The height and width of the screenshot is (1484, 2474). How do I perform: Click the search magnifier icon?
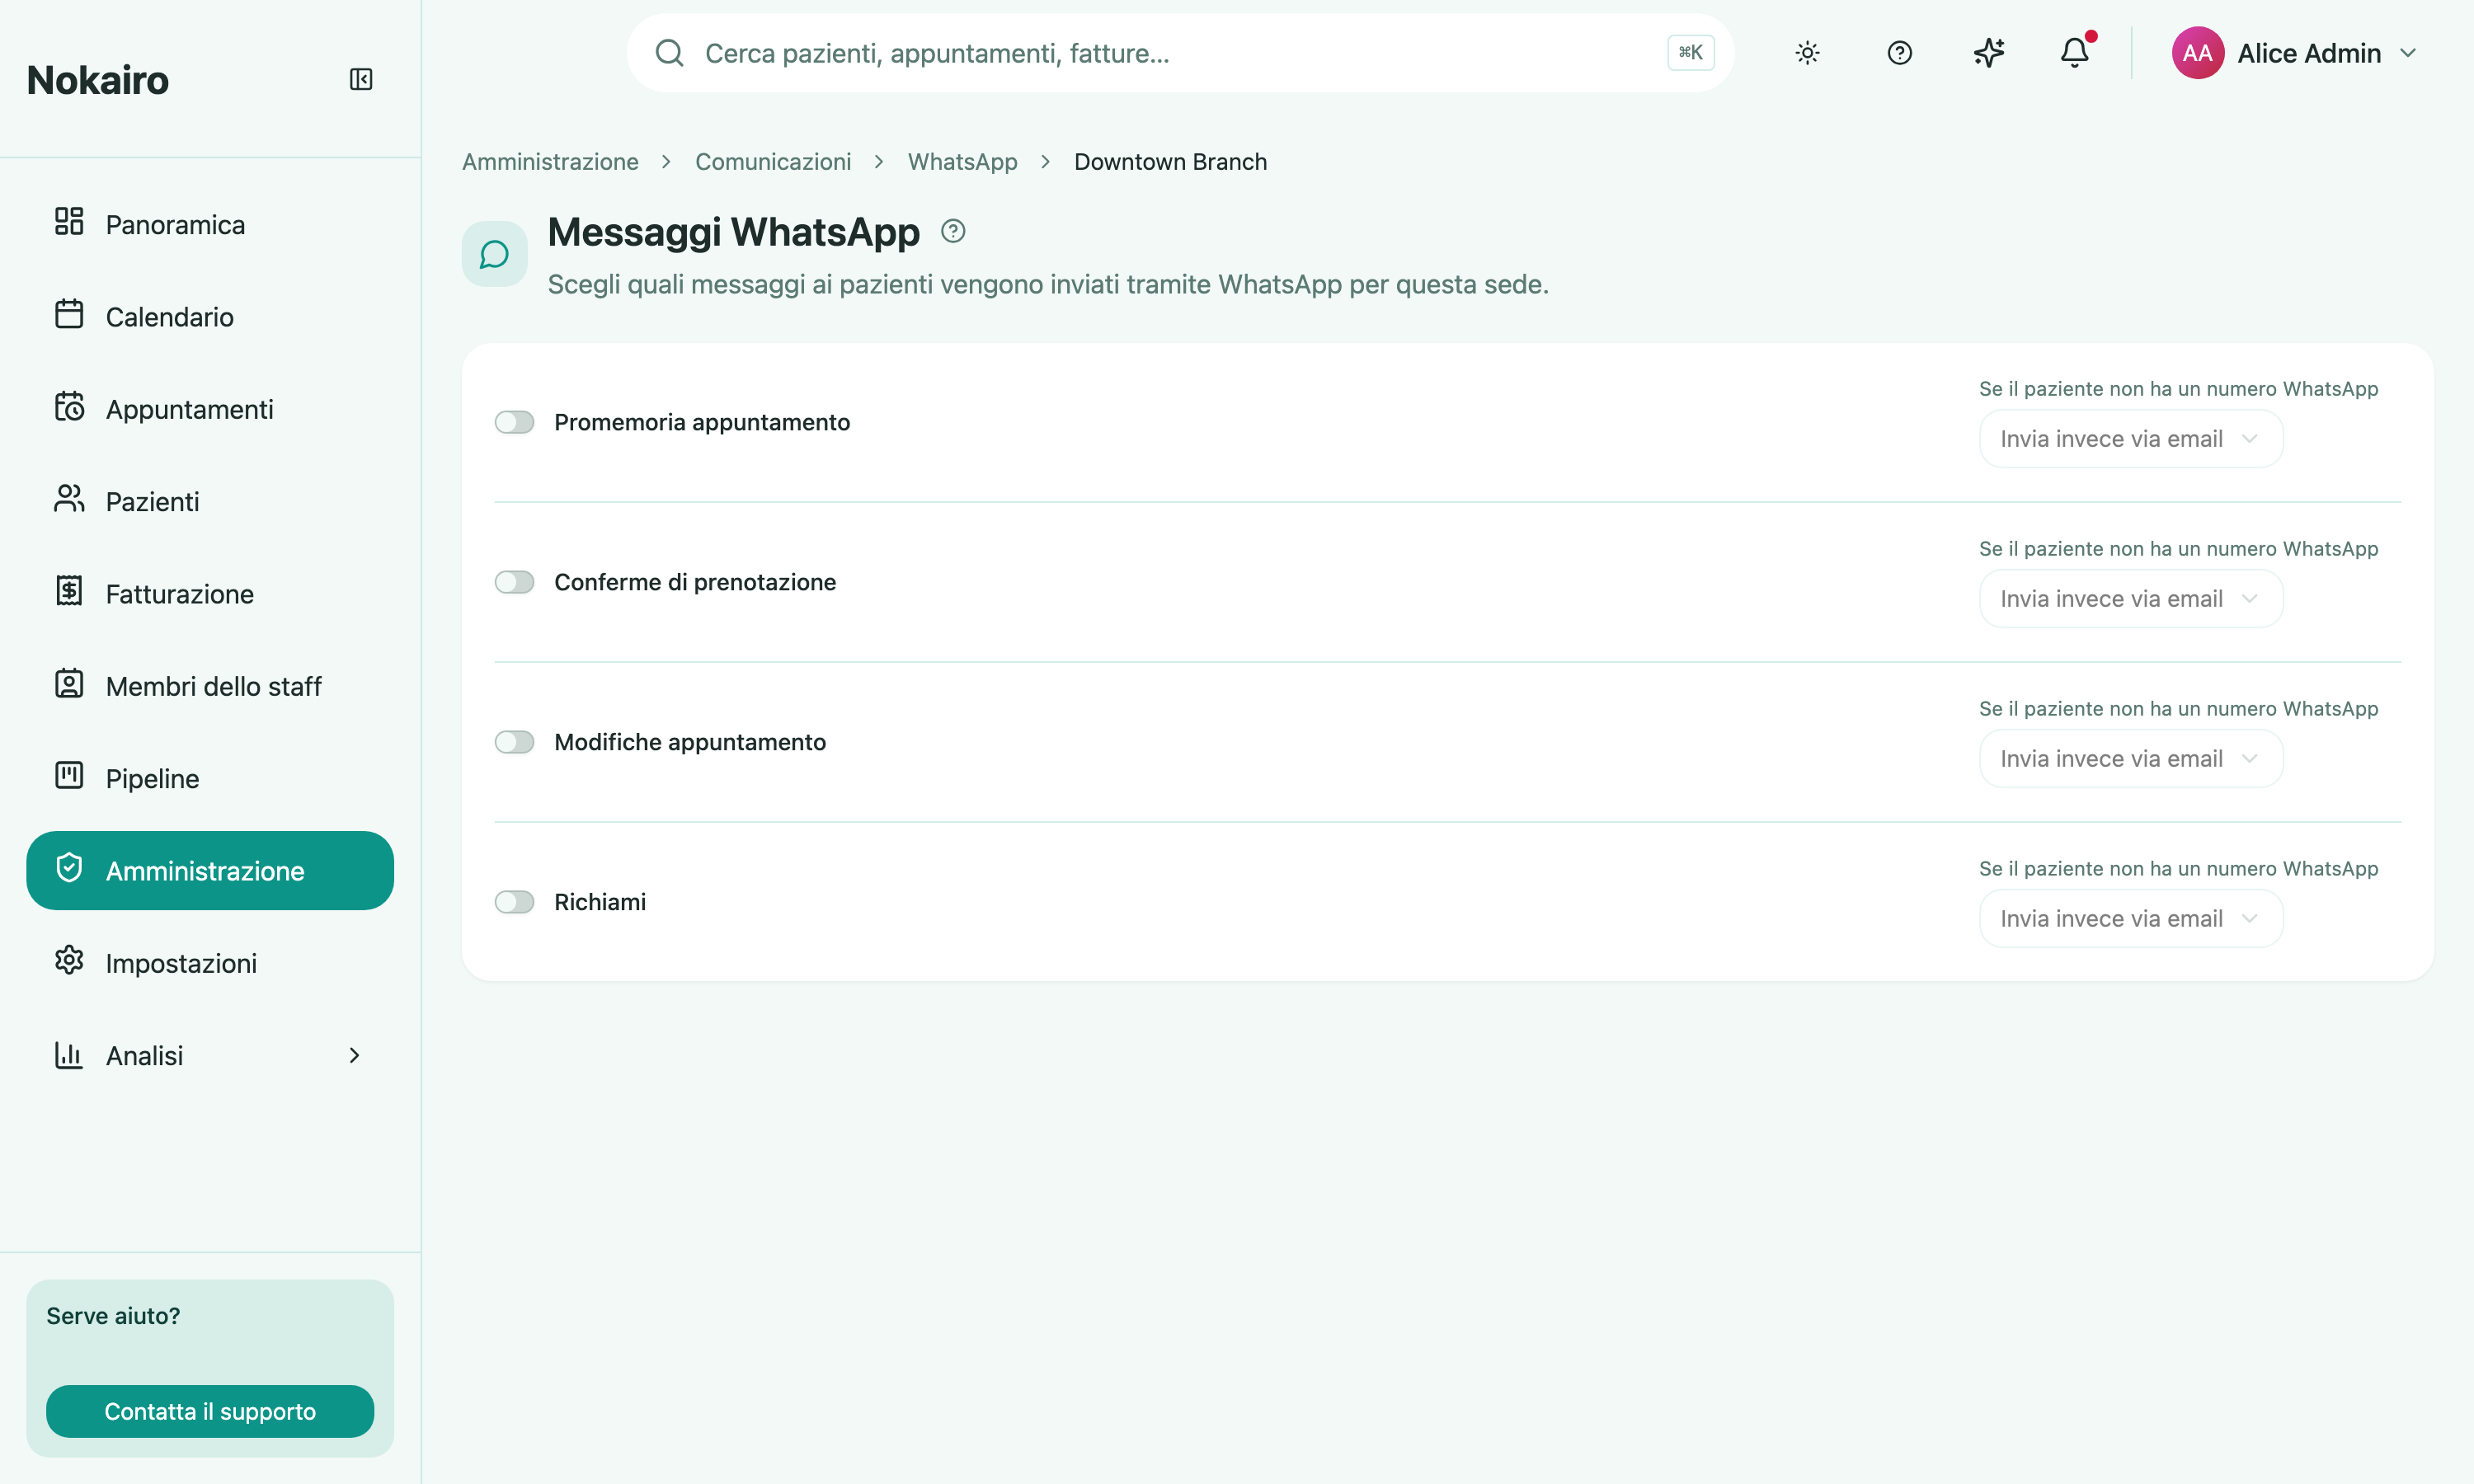click(669, 53)
